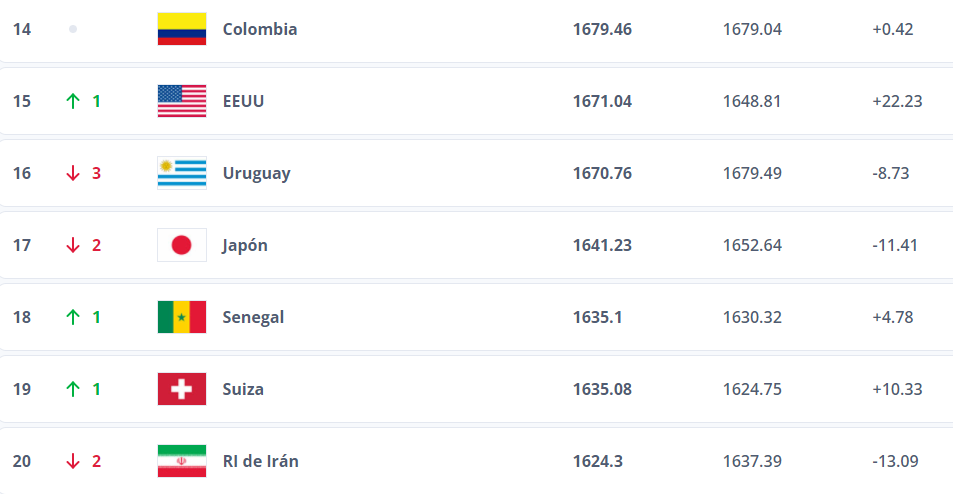Open the Senegal team page
953x494 pixels.
point(253,317)
